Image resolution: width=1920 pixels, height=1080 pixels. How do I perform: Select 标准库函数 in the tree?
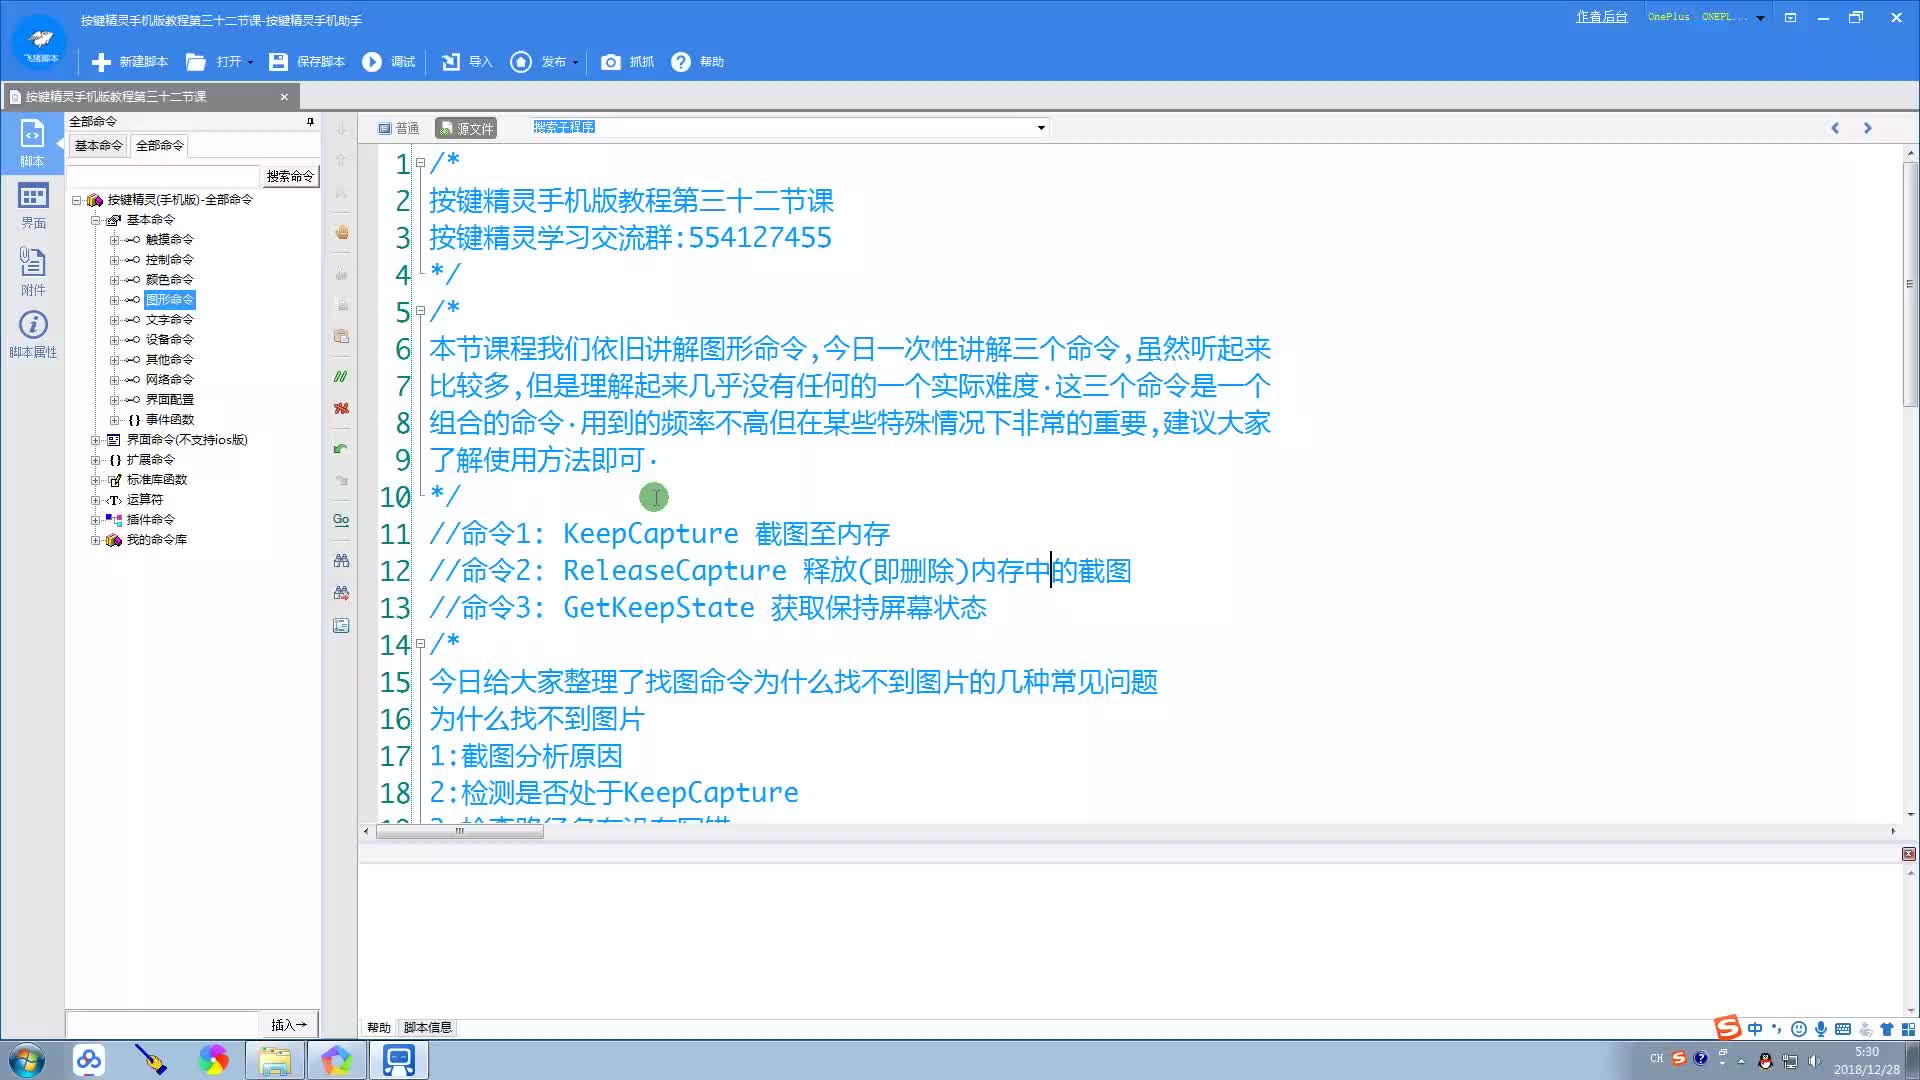click(156, 480)
